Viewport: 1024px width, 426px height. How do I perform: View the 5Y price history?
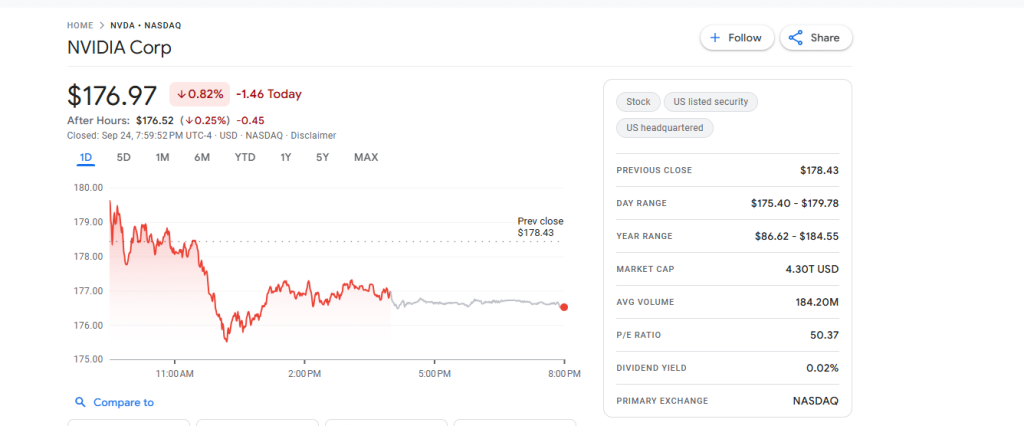[322, 157]
